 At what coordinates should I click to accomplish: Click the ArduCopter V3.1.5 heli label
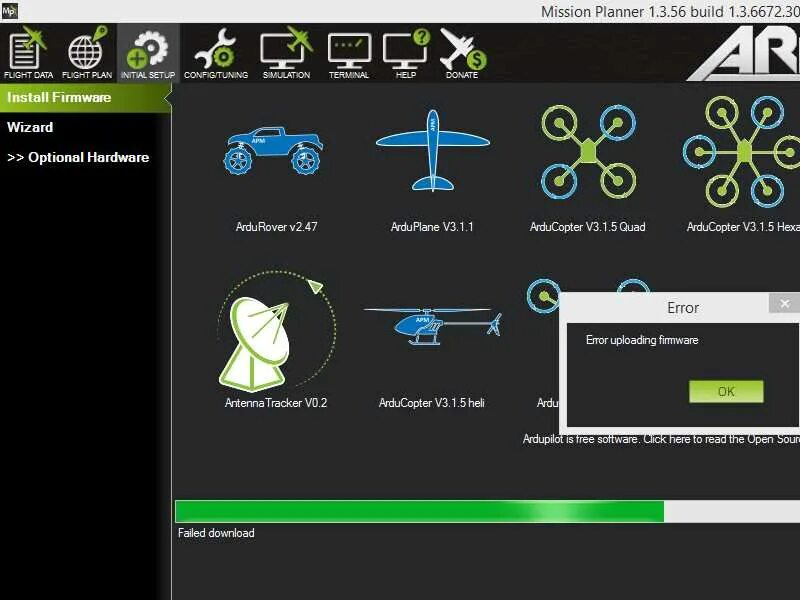click(x=432, y=403)
